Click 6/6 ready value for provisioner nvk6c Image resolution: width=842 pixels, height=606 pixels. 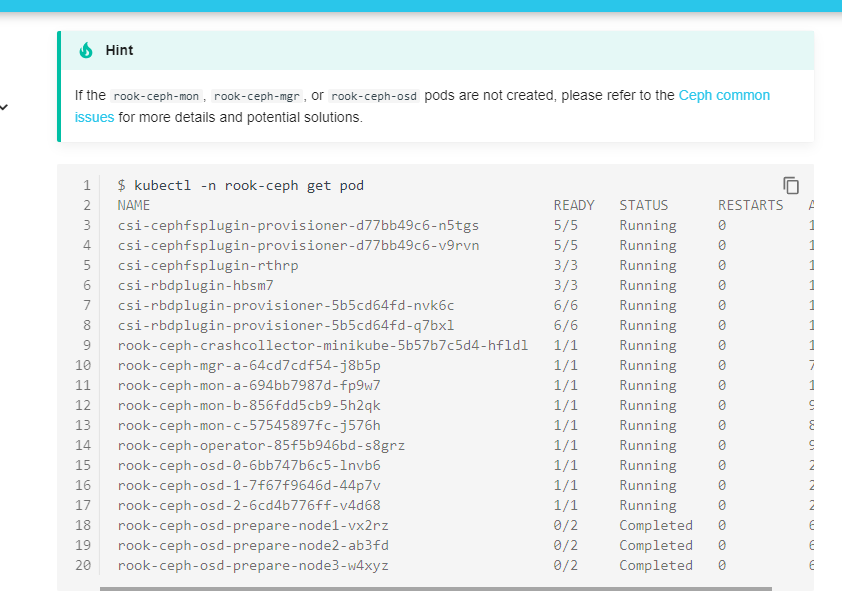(x=566, y=305)
